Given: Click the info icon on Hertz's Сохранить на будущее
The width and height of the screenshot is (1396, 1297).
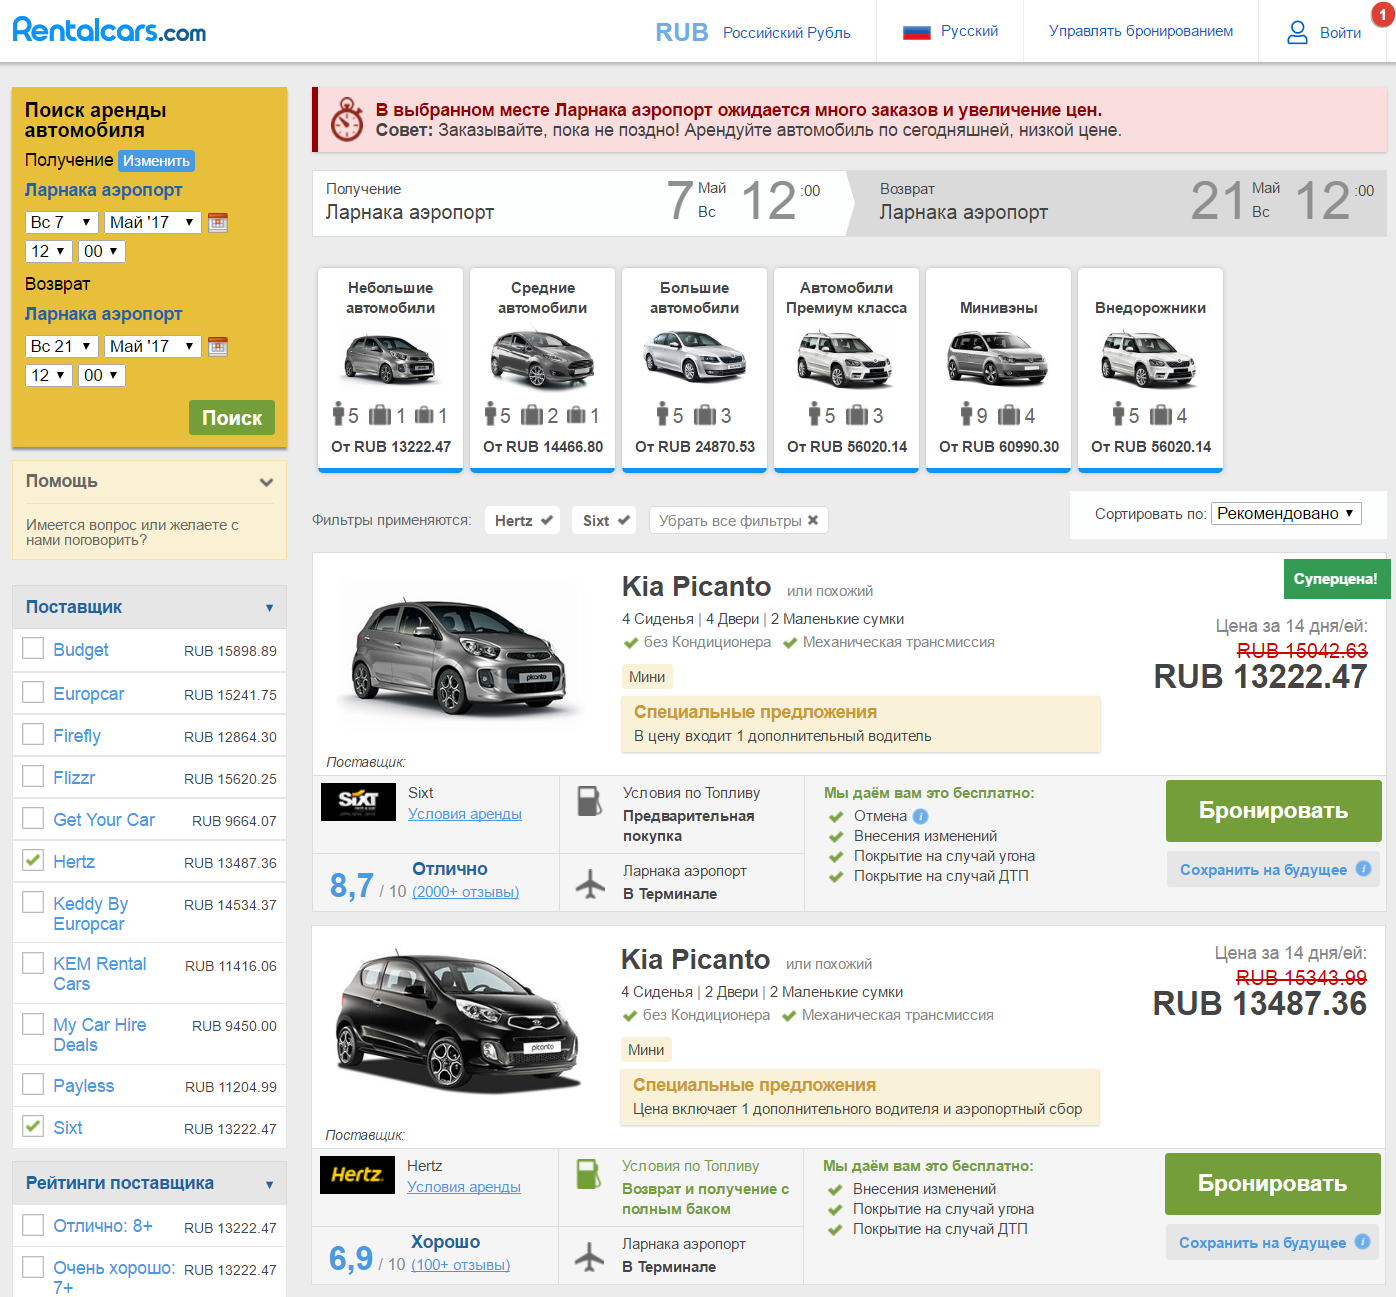Looking at the screenshot, I should [x=1362, y=1242].
